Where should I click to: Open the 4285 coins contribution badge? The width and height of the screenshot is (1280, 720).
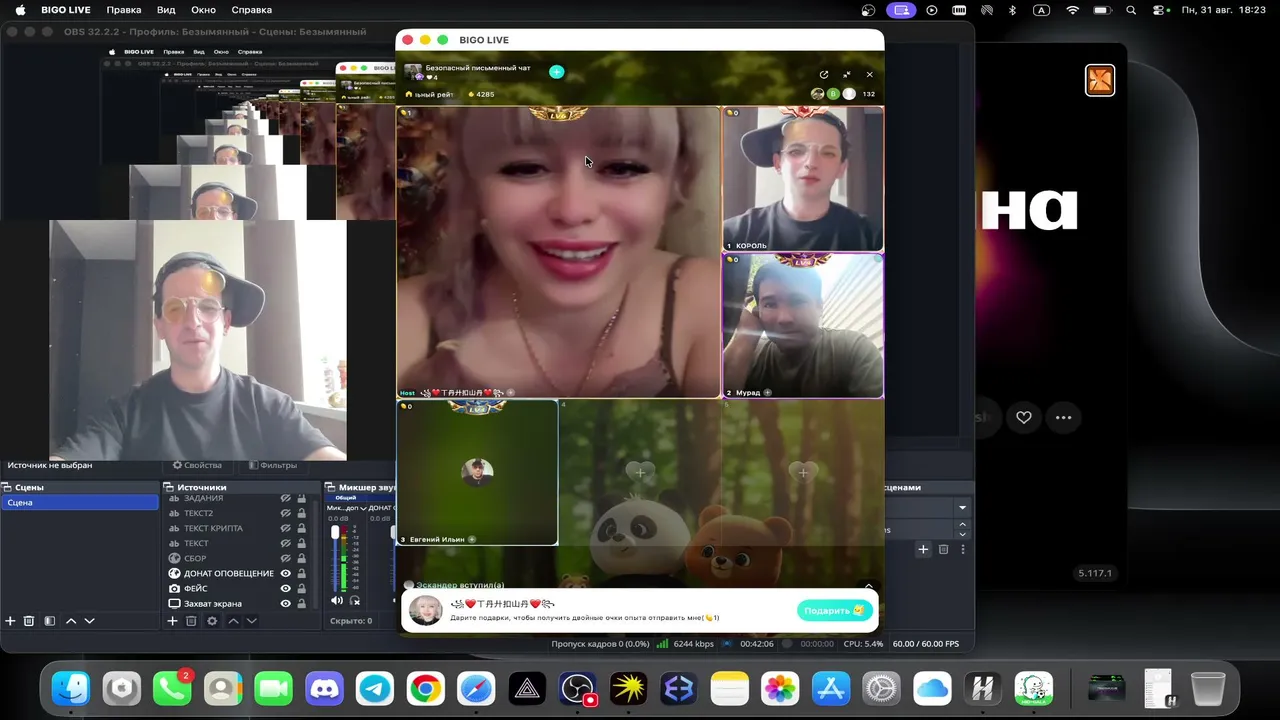point(481,94)
